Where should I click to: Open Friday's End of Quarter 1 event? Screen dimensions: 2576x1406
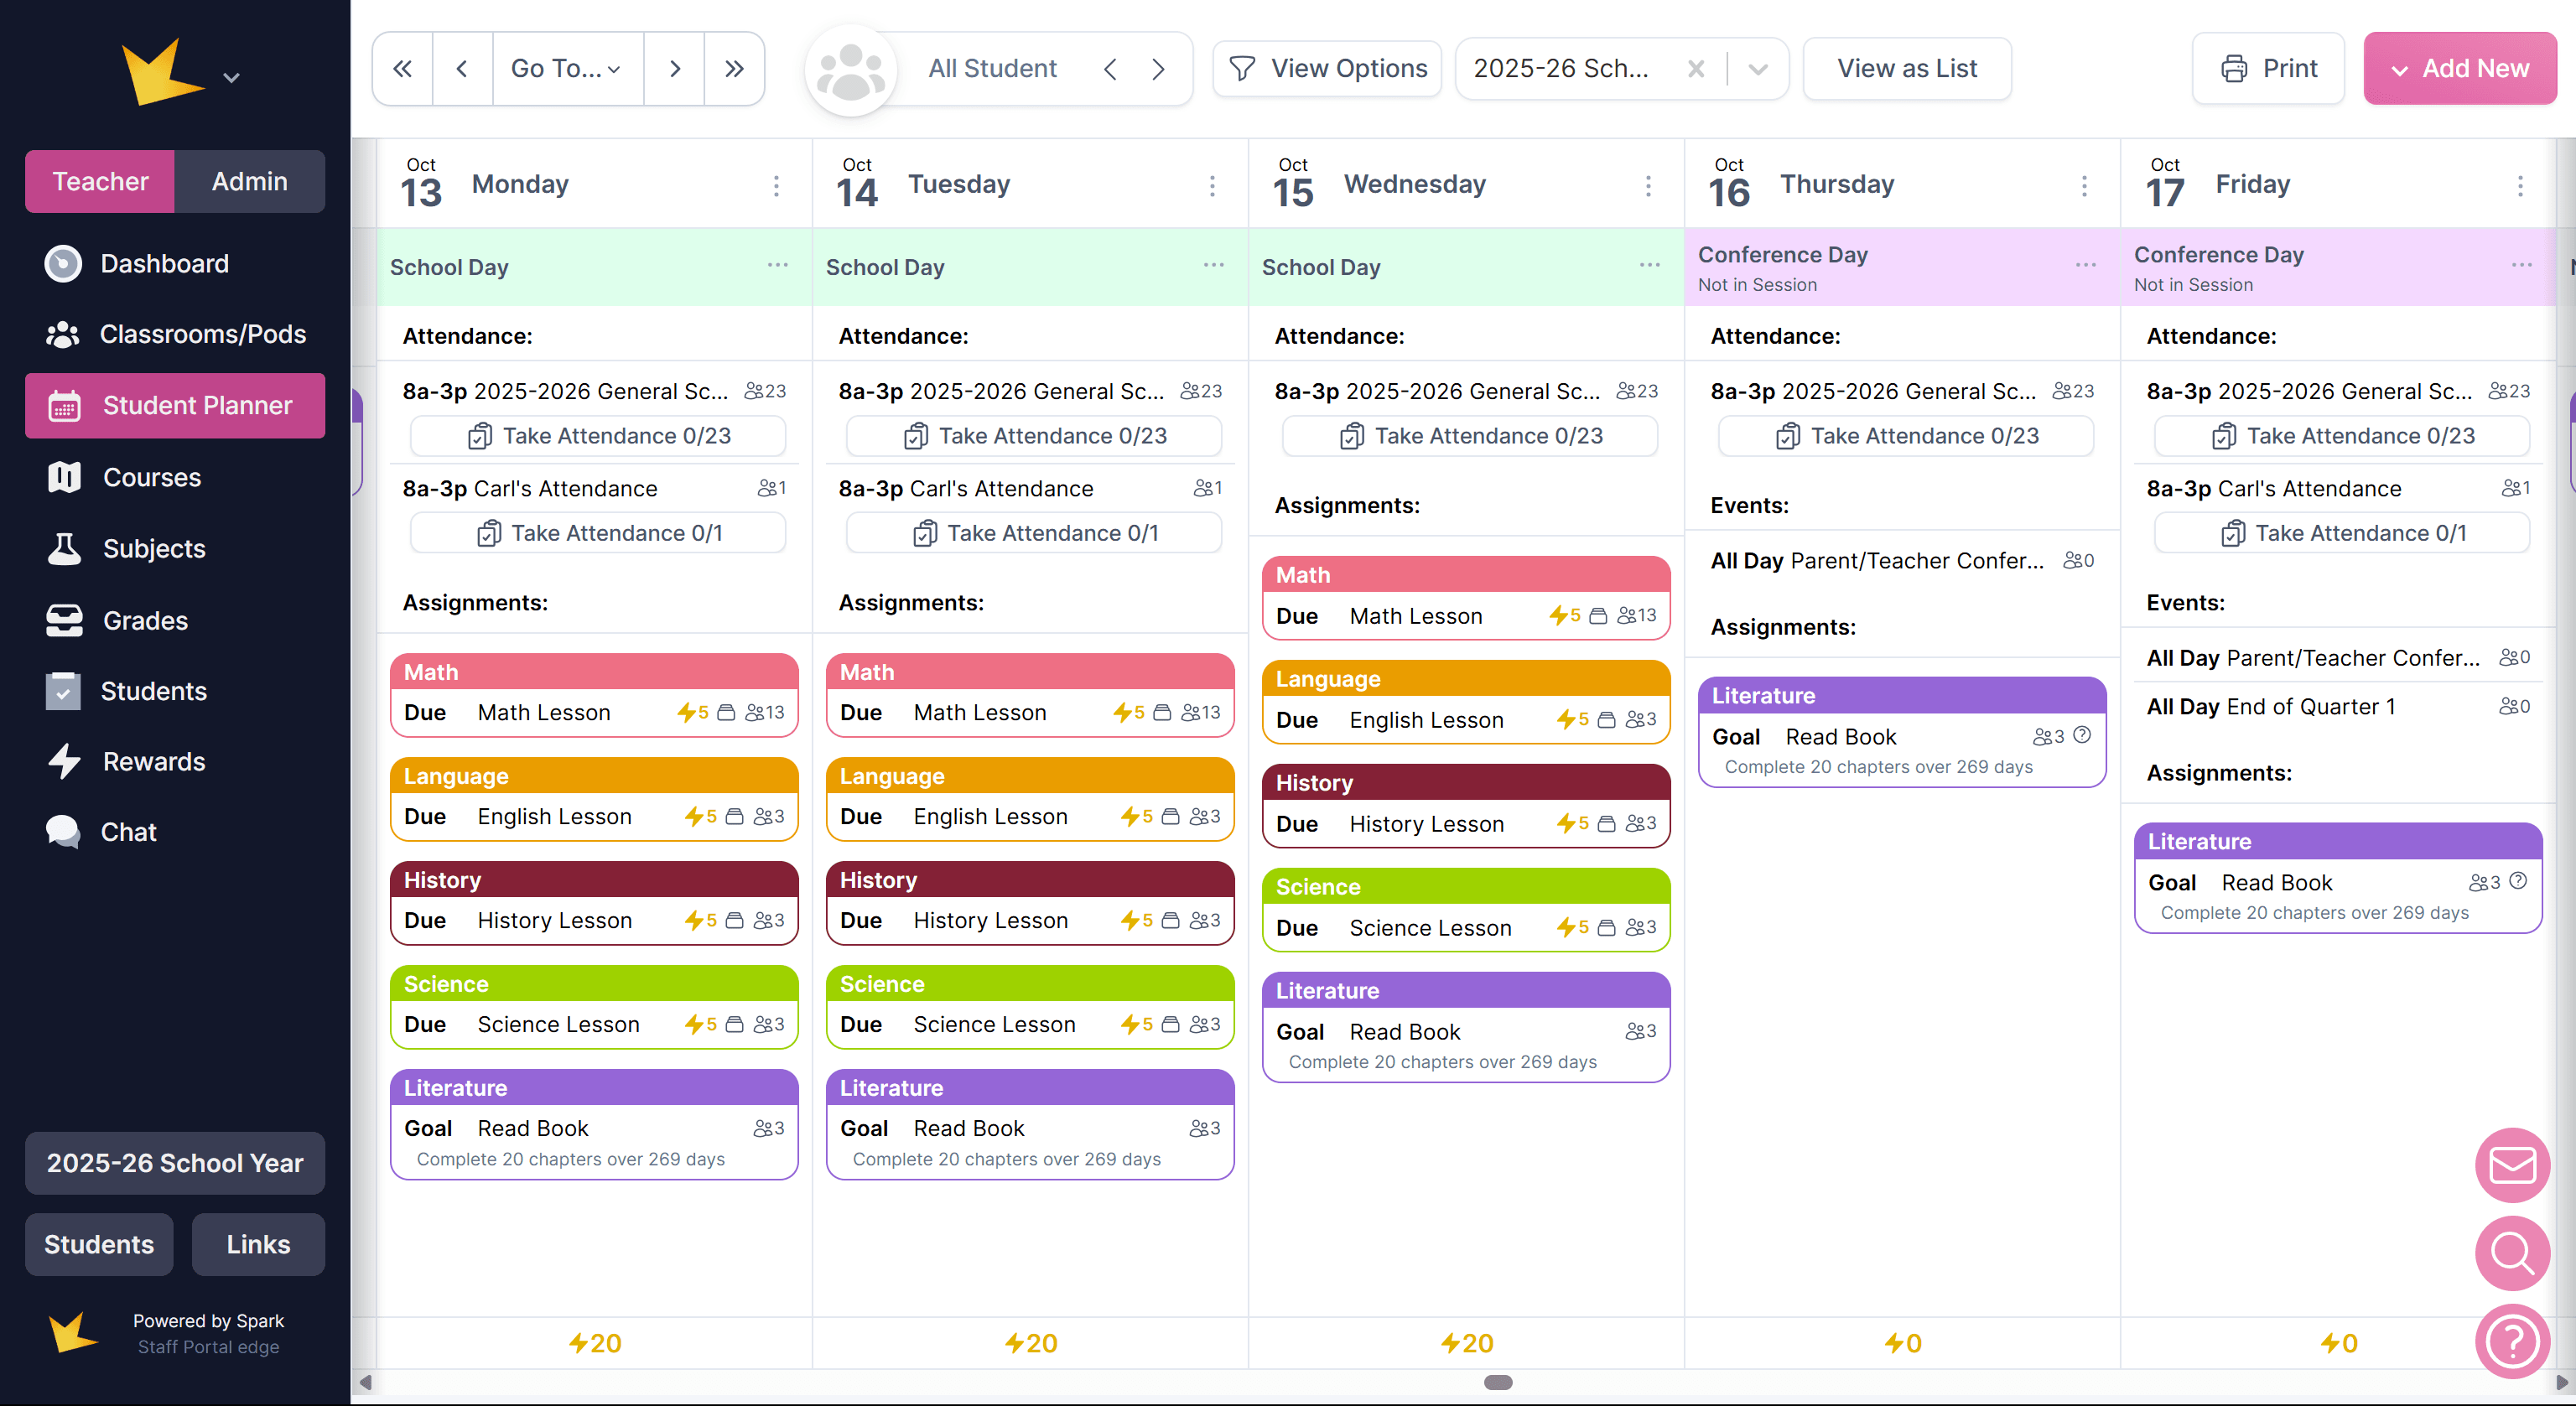point(2338,707)
